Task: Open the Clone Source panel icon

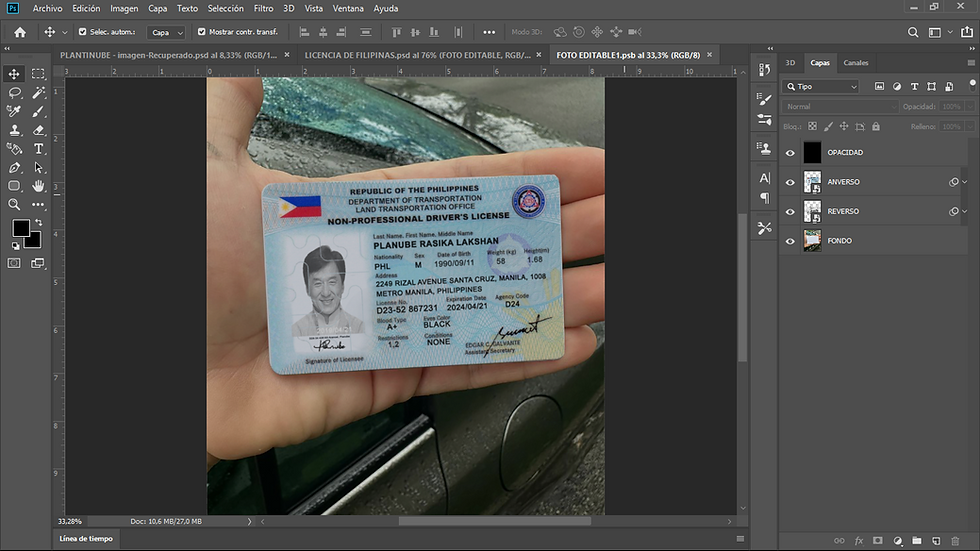Action: tap(764, 148)
